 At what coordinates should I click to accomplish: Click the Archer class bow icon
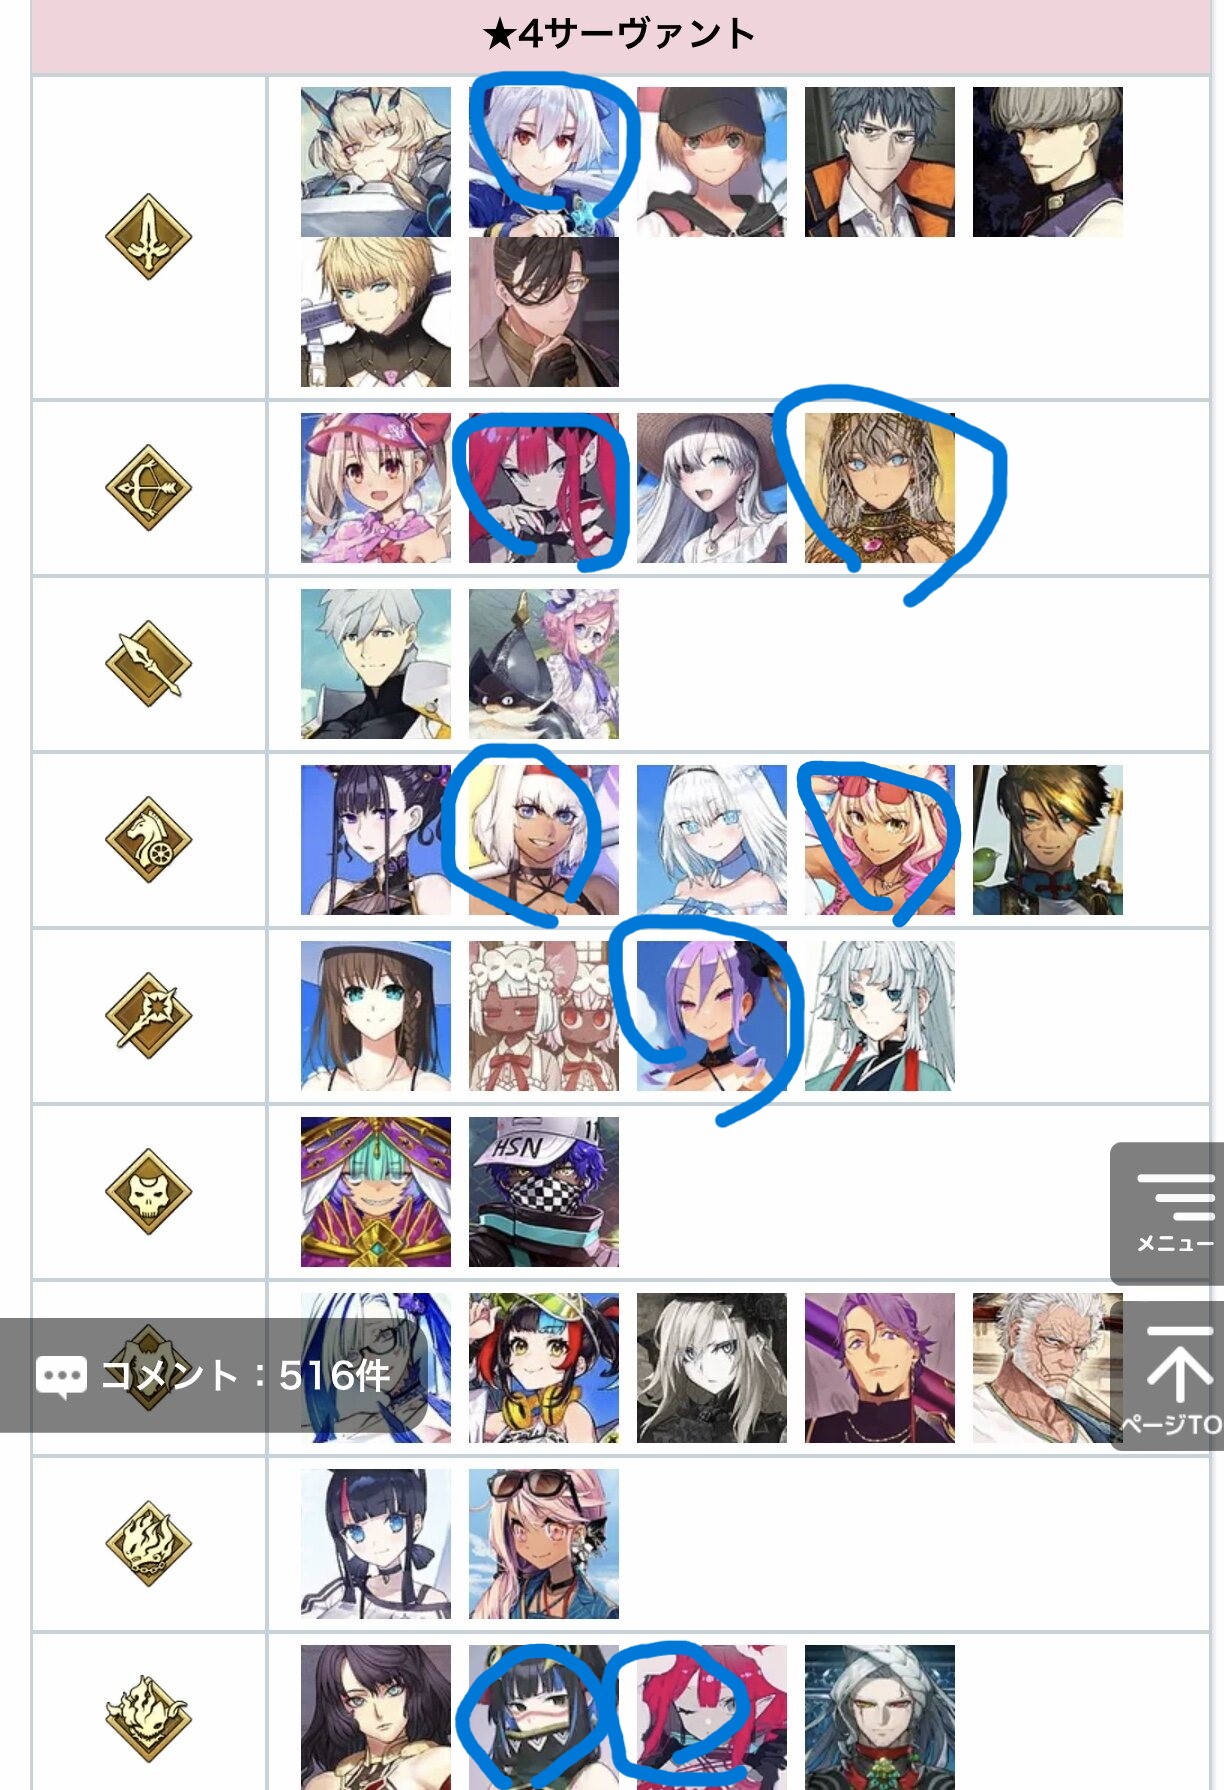click(148, 488)
